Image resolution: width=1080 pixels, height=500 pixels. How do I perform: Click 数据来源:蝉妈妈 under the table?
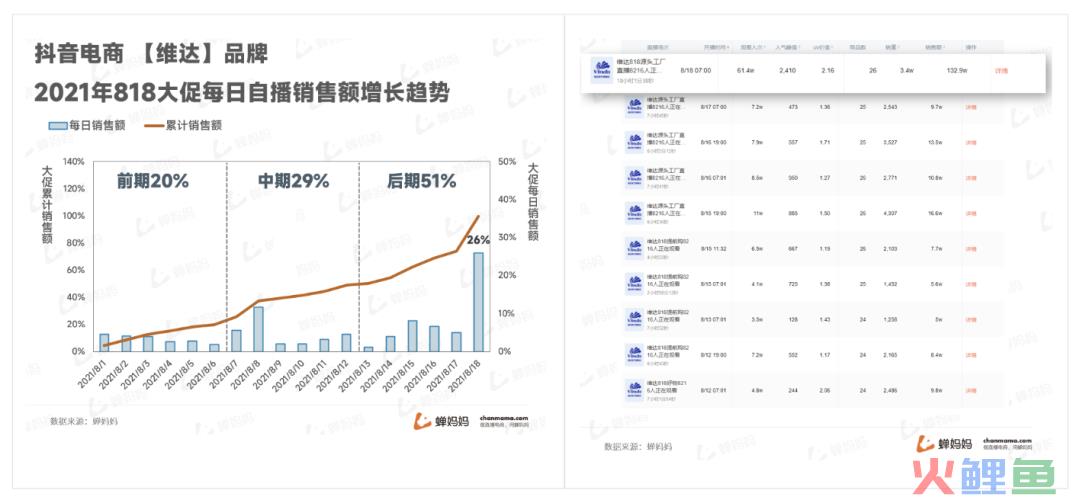point(638,447)
